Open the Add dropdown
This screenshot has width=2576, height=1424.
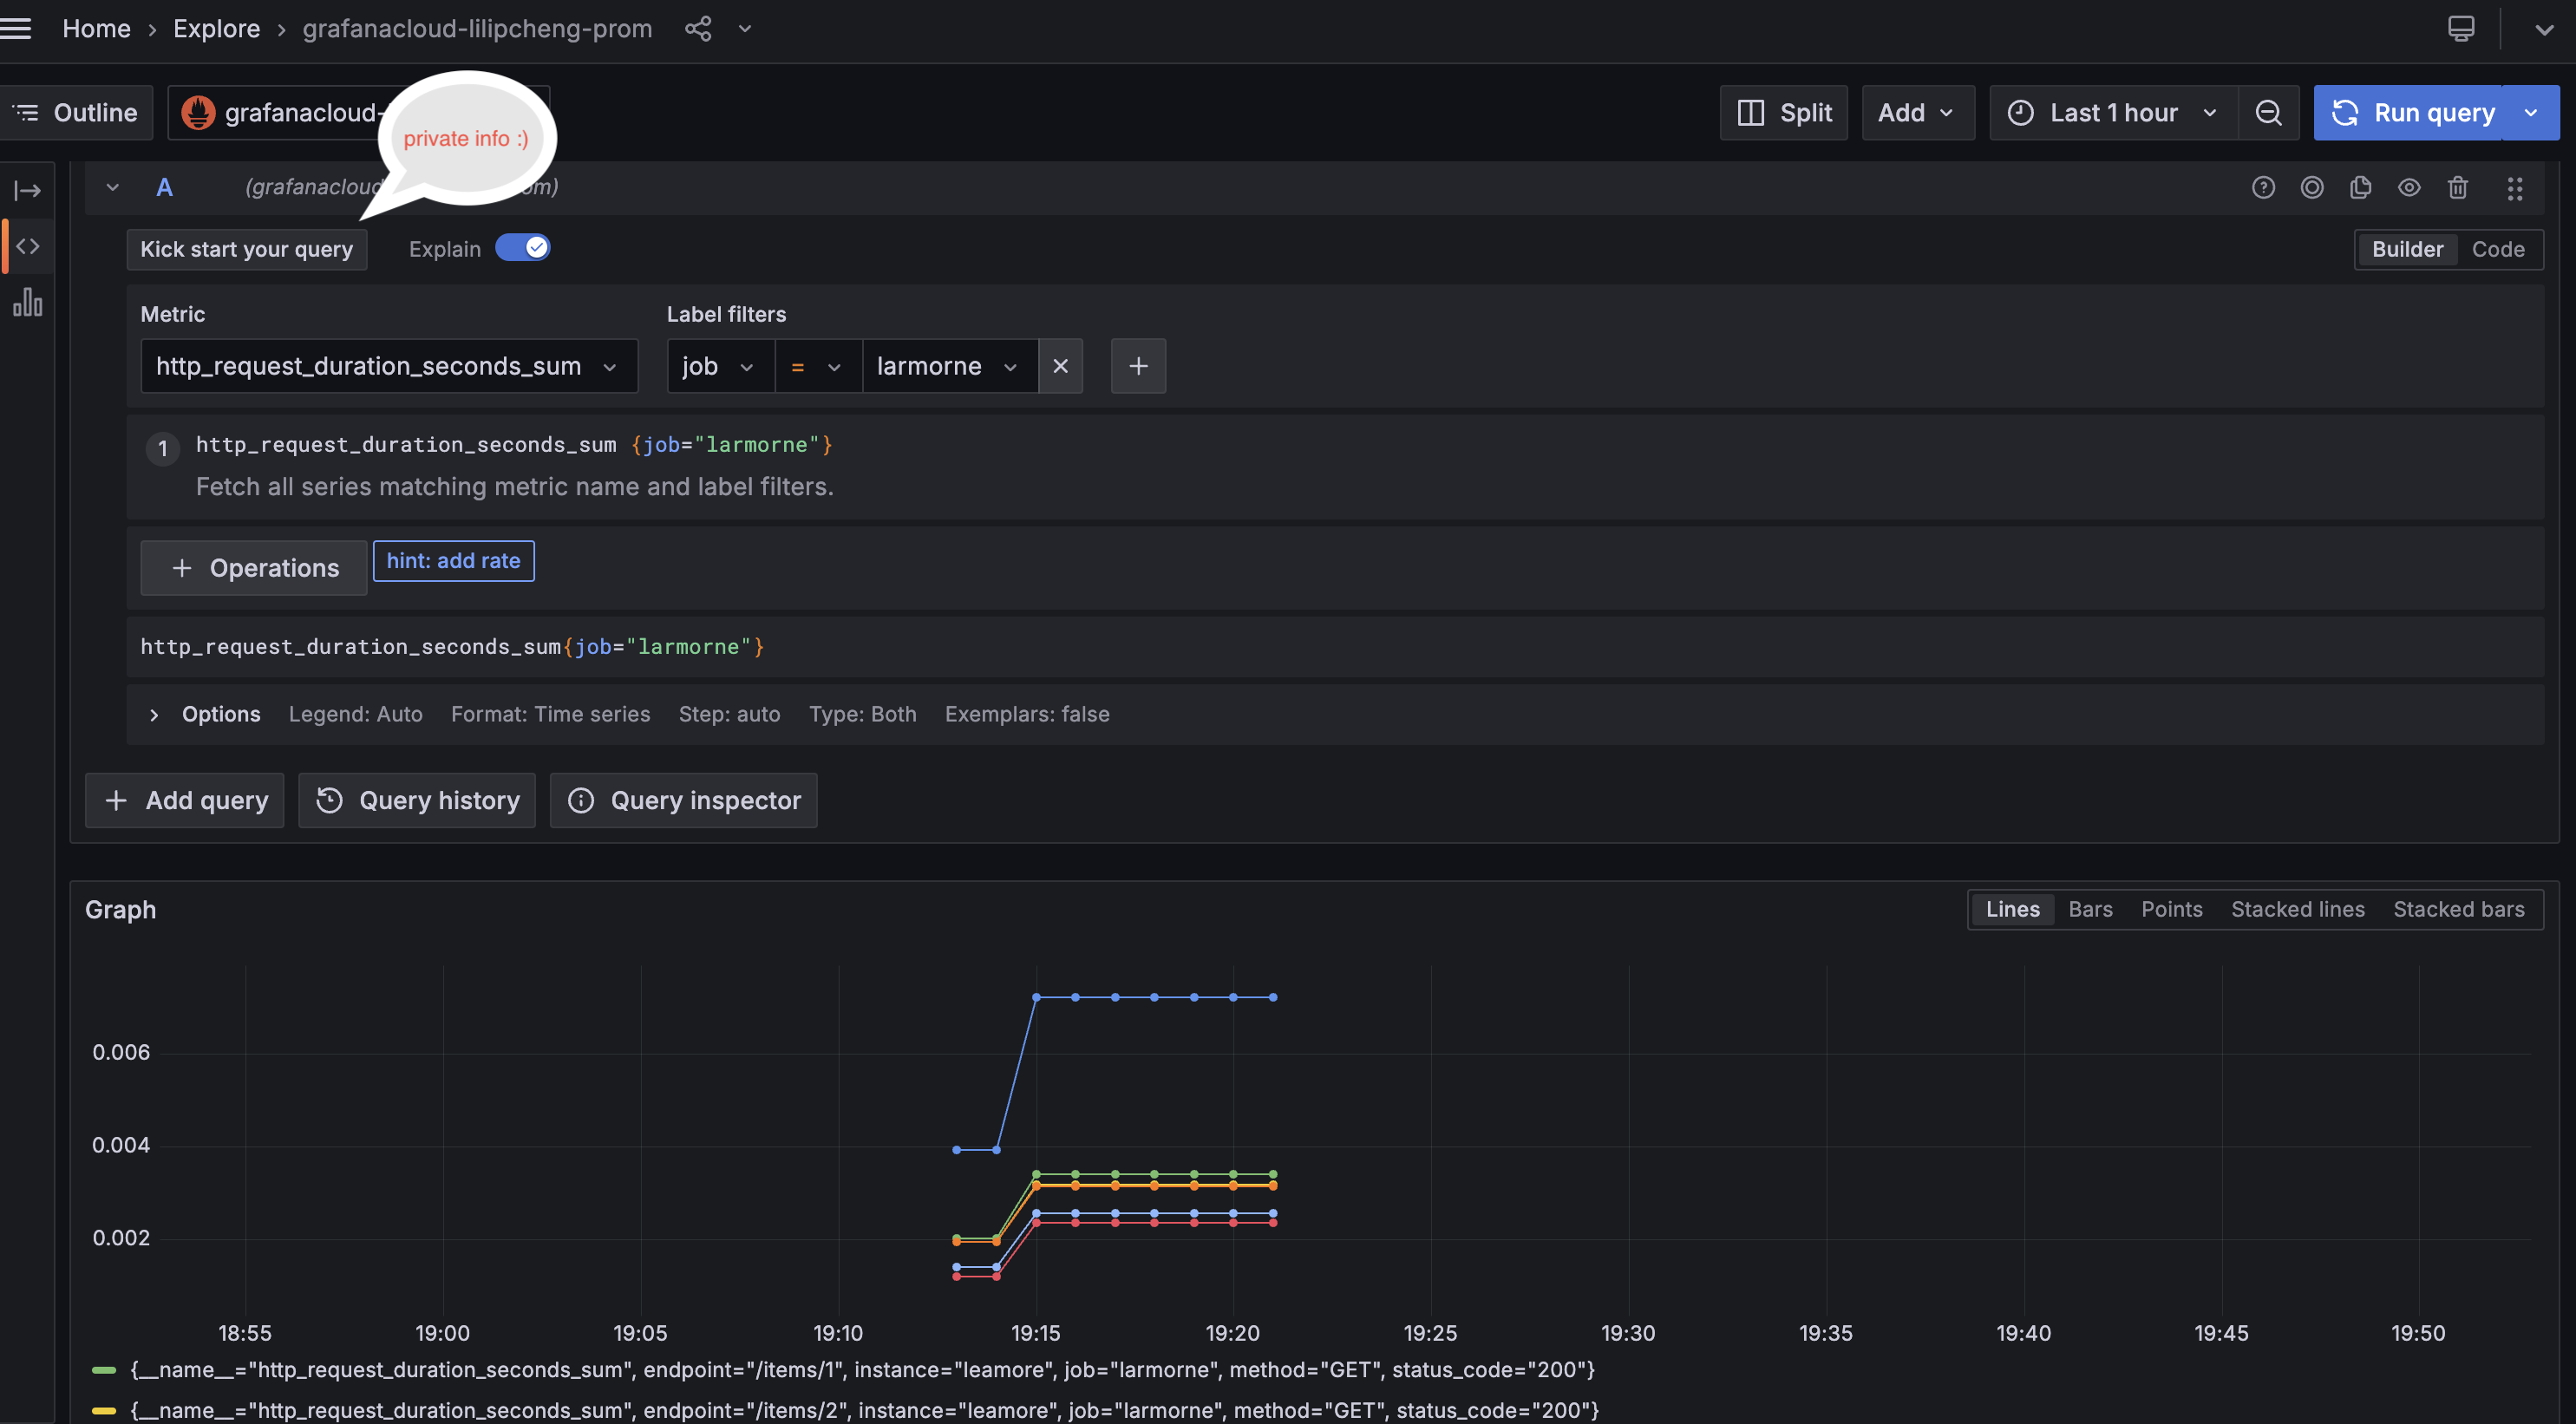[1918, 112]
